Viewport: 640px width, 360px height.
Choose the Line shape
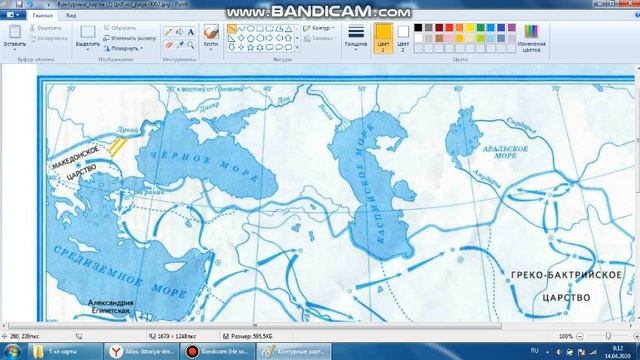[232, 29]
